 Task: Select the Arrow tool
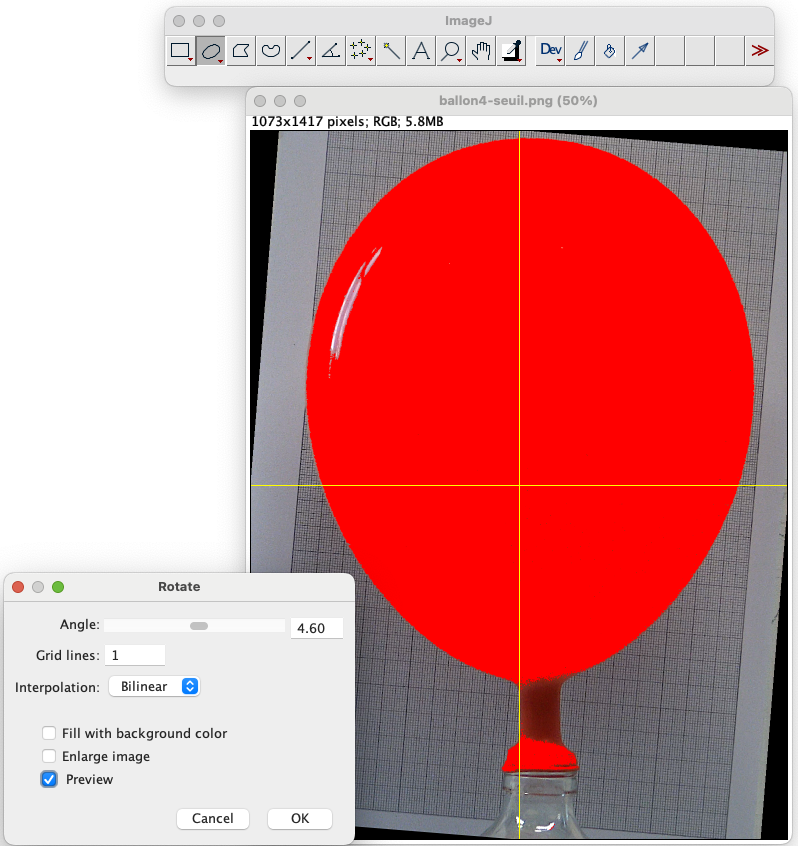[640, 51]
